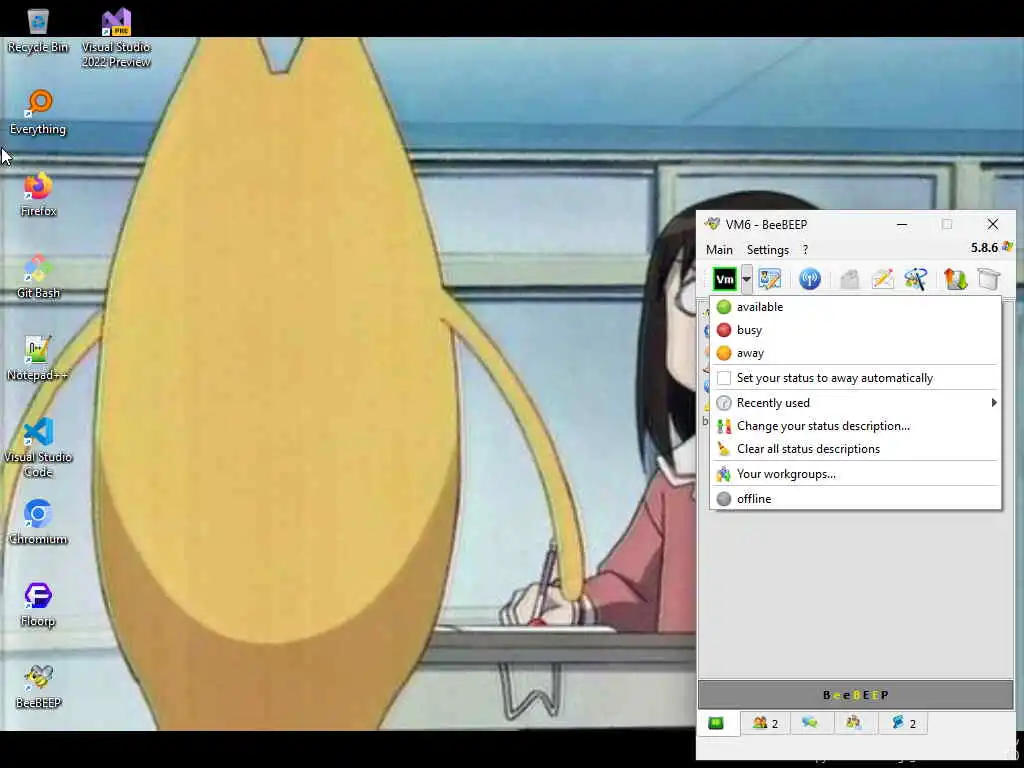Click the blue broadcast antenna icon

810,280
